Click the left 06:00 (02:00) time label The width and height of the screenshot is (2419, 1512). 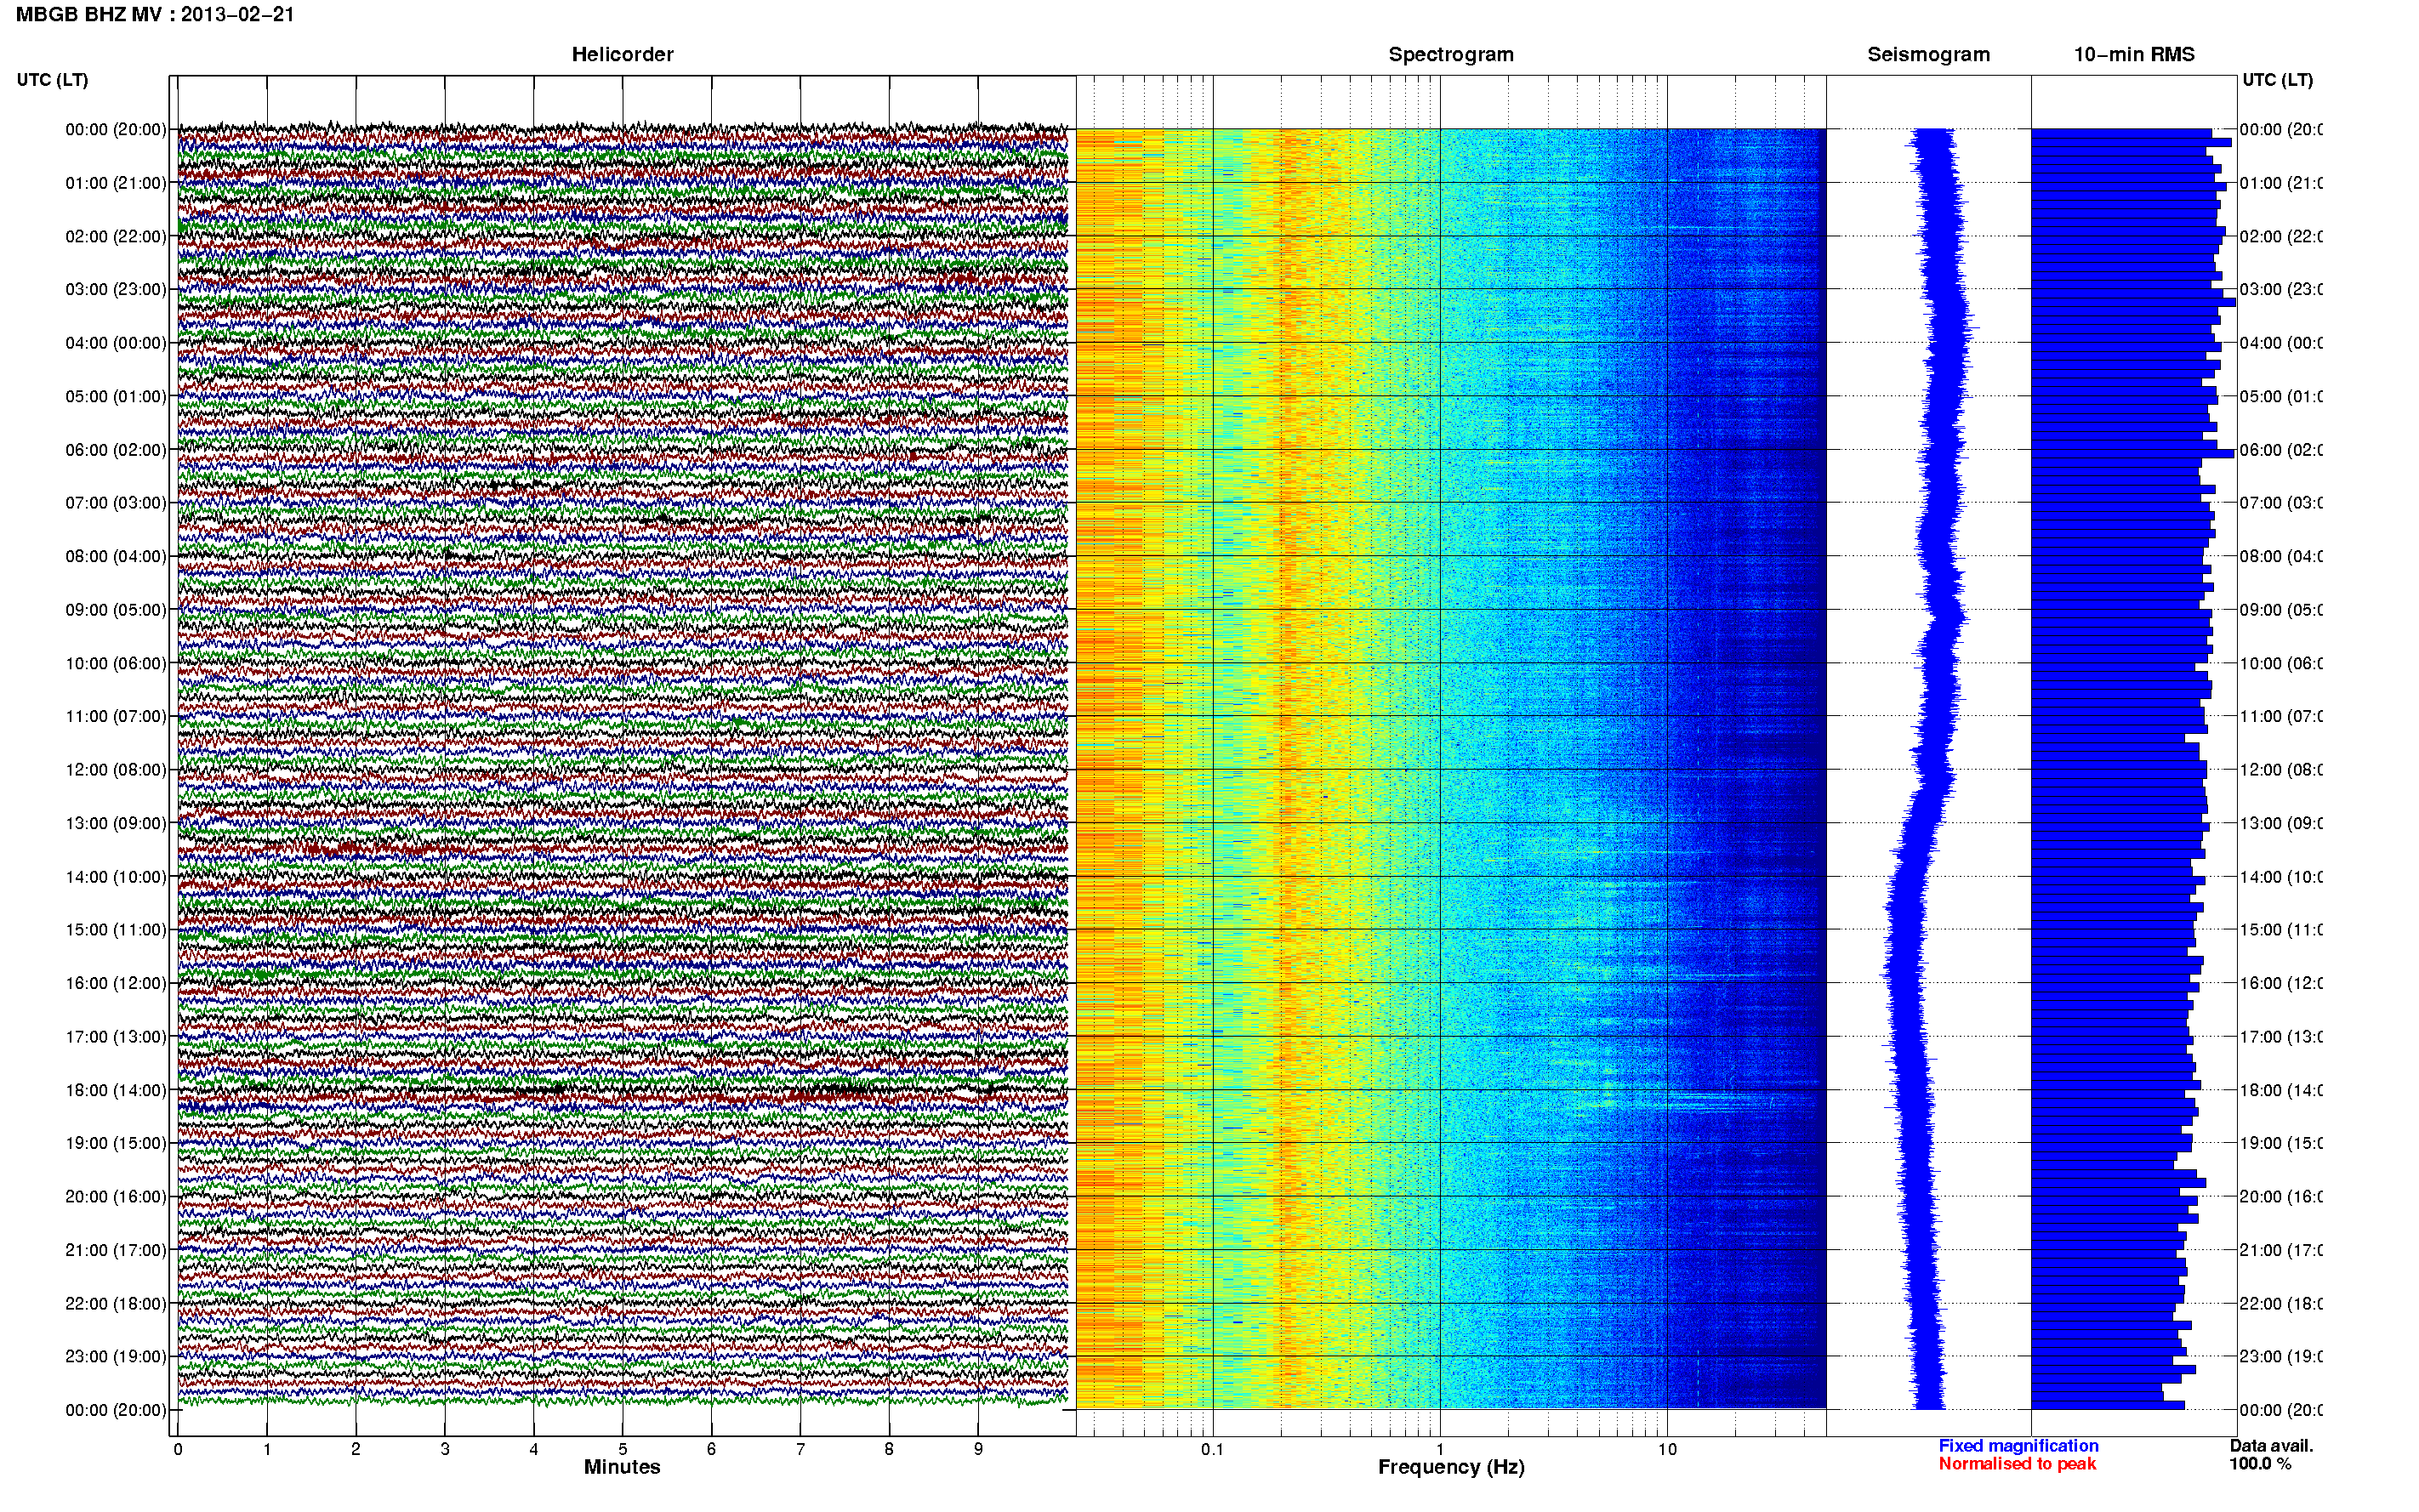[x=116, y=450]
